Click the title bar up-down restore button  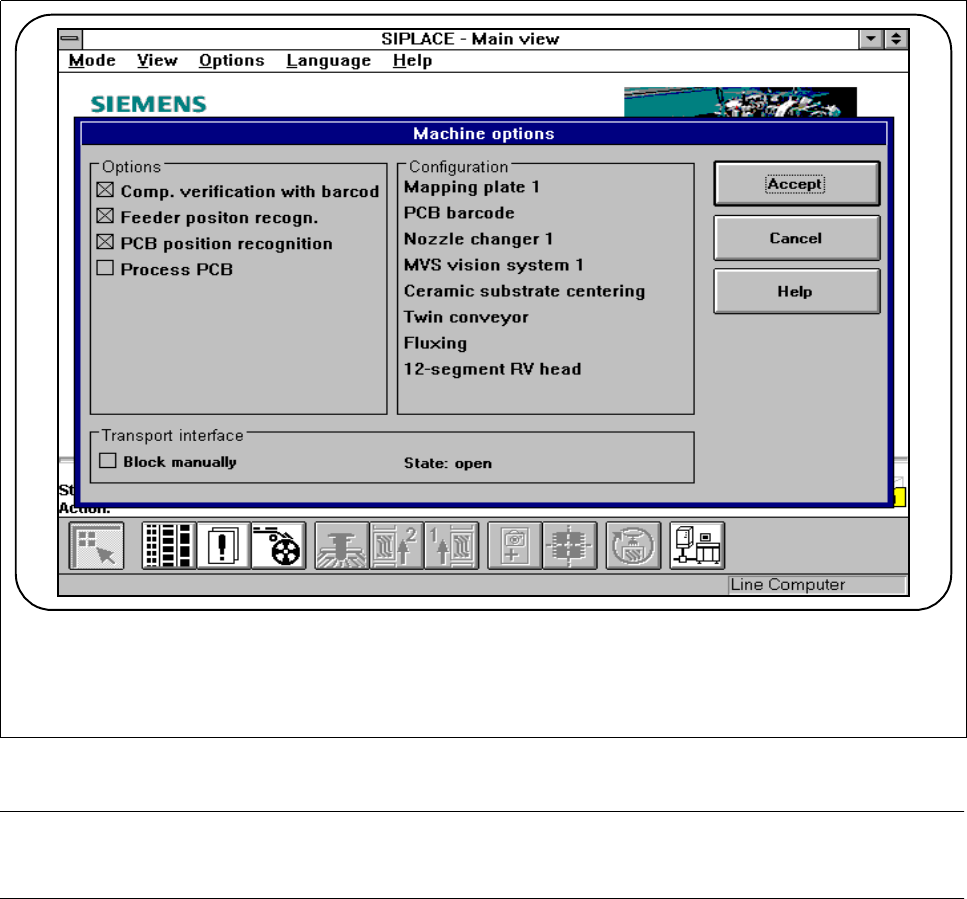896,39
